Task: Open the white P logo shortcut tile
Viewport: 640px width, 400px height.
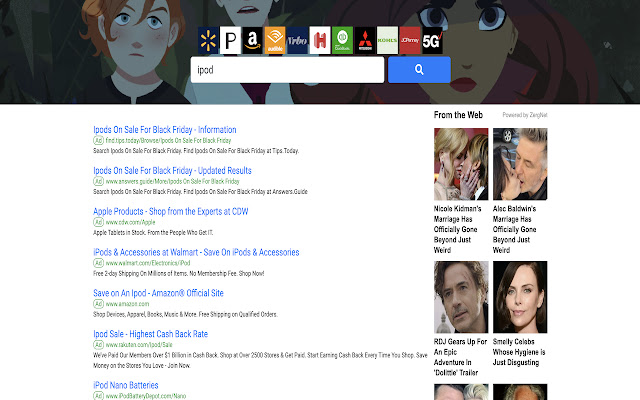Action: coord(230,40)
